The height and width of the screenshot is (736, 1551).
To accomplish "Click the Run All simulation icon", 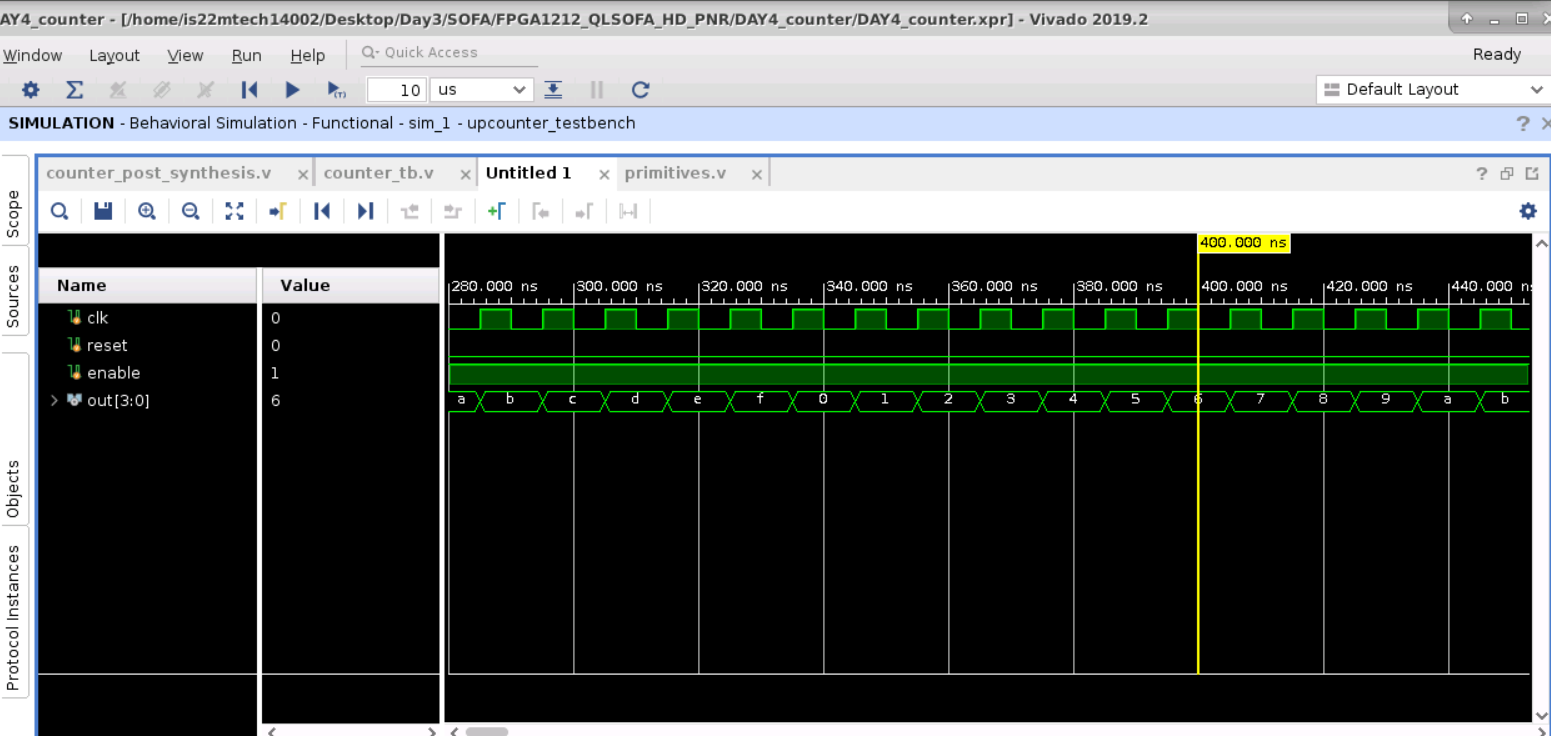I will [293, 89].
